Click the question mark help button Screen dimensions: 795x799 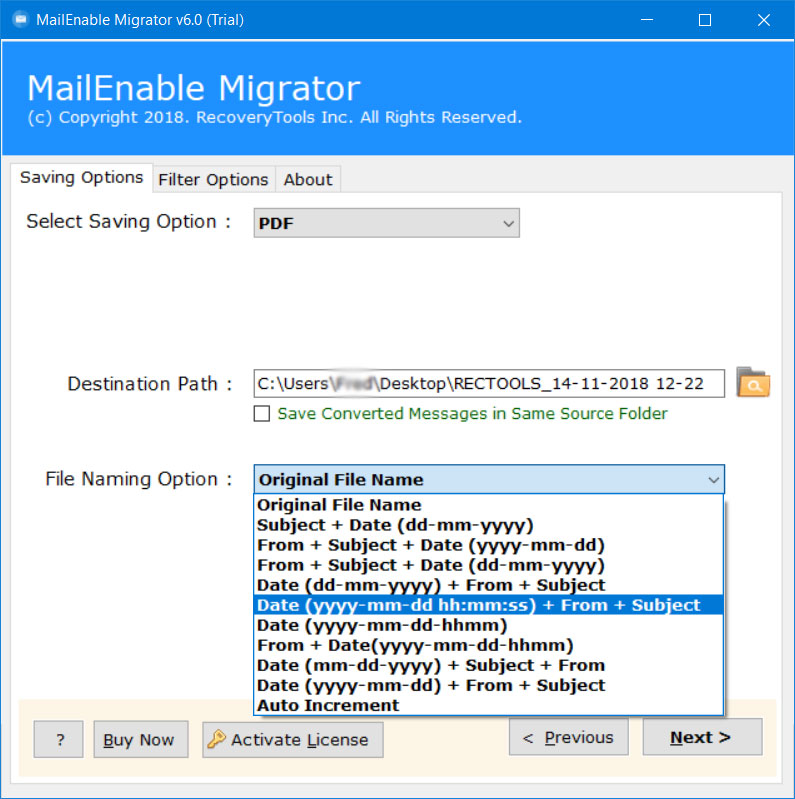tap(59, 739)
